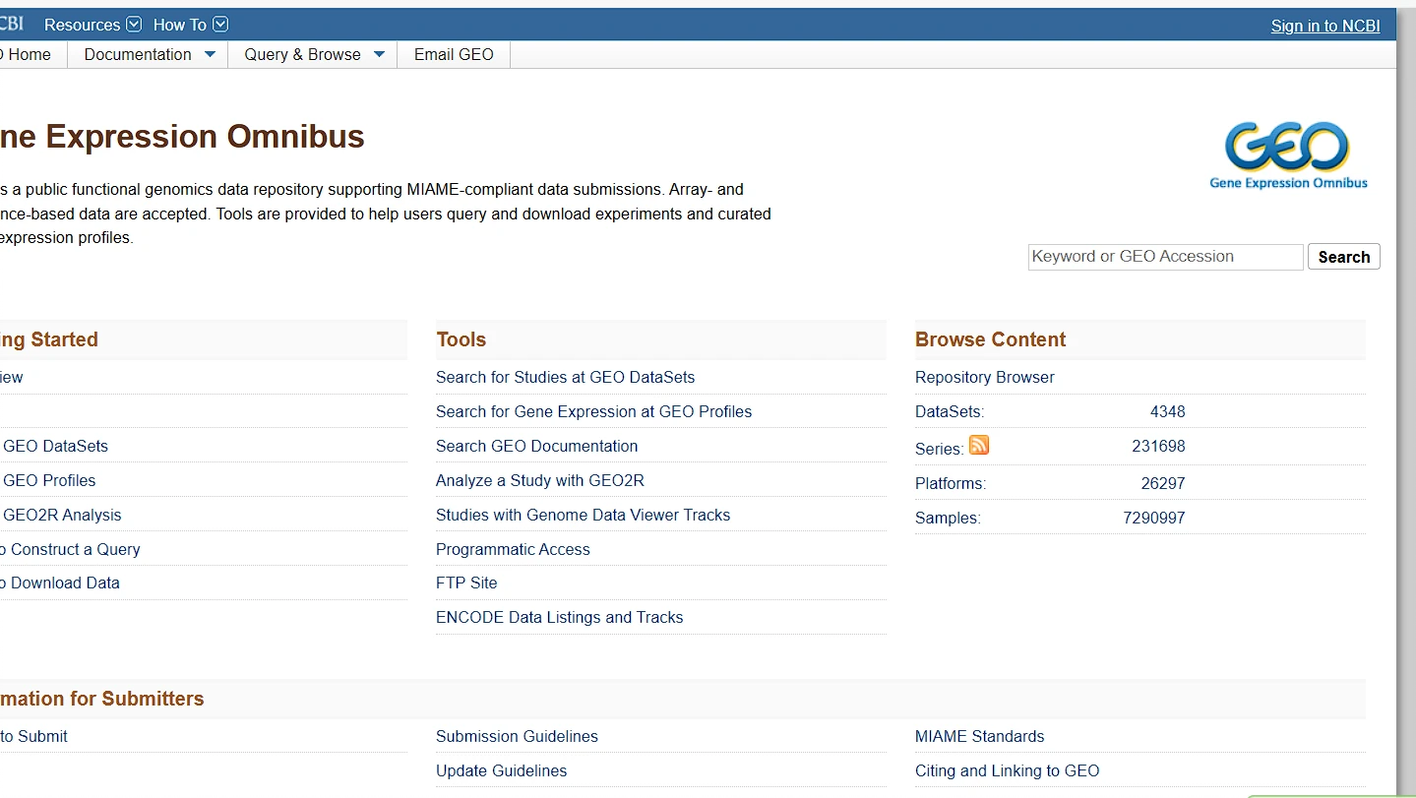Click the GEO Gene Expression Omnibus logo

coord(1288,155)
